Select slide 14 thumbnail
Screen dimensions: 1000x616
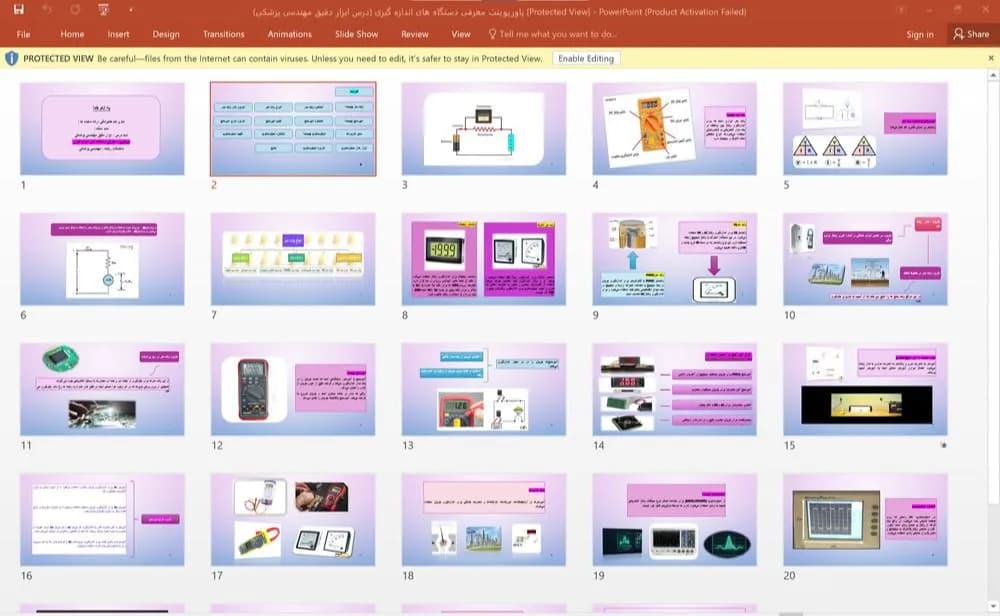pyautogui.click(x=675, y=389)
